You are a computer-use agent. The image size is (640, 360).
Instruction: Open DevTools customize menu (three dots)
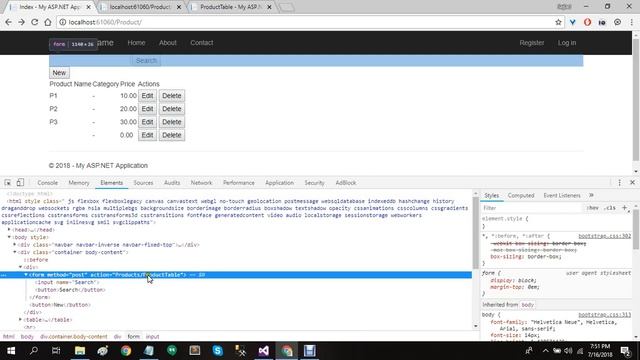click(619, 183)
